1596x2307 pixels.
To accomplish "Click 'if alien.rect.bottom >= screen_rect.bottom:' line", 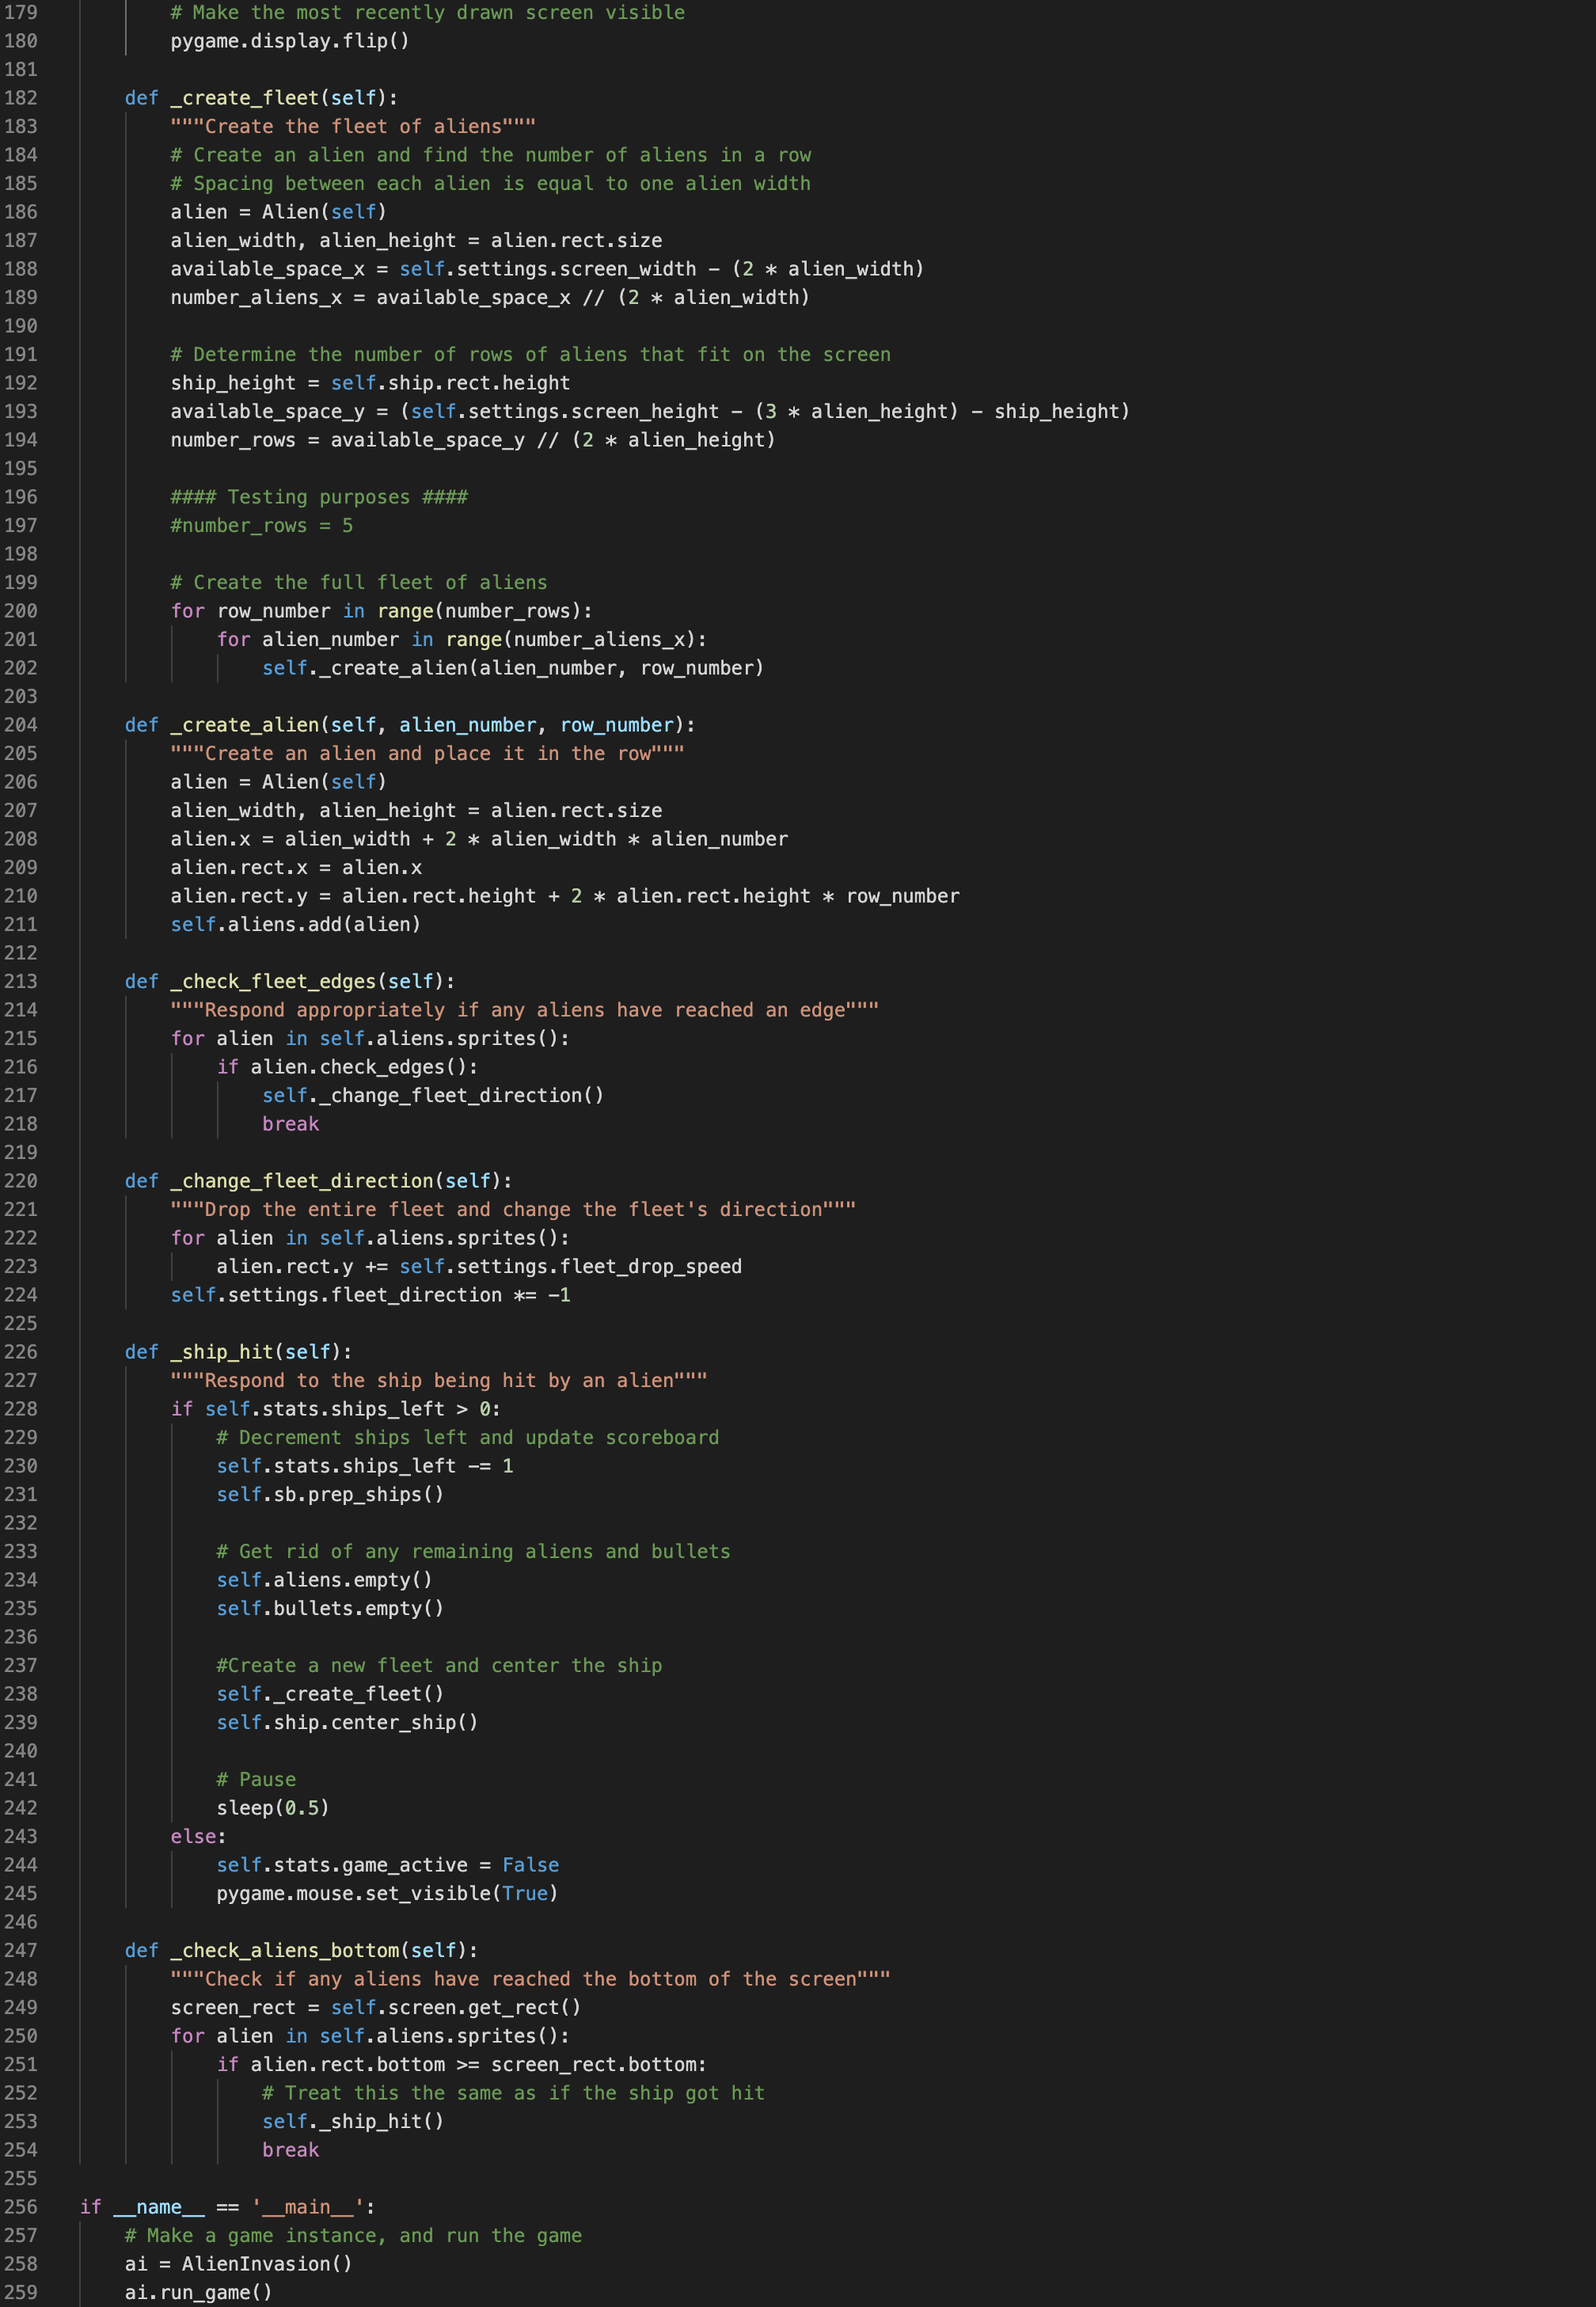I will [462, 2065].
